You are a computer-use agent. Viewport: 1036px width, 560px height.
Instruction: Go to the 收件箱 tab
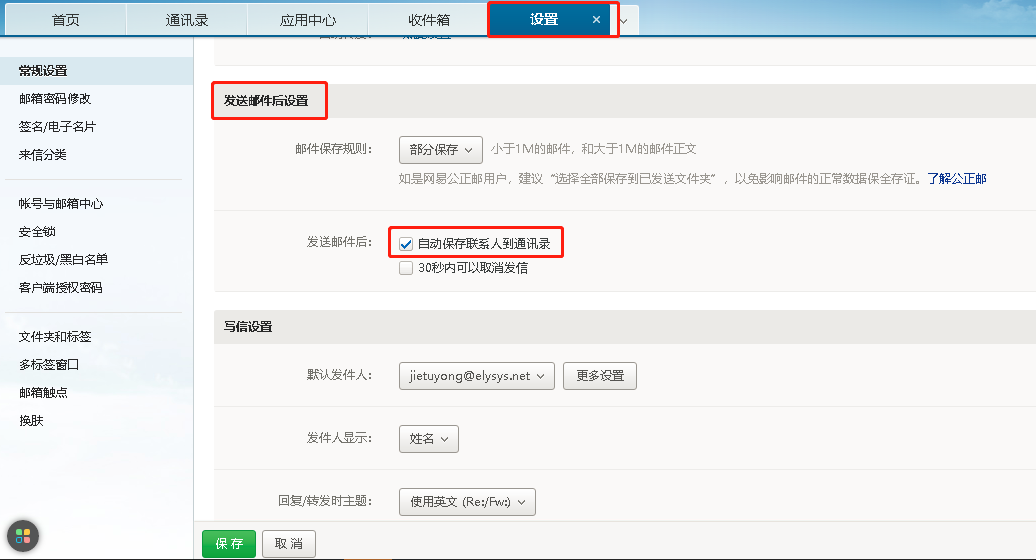[428, 20]
